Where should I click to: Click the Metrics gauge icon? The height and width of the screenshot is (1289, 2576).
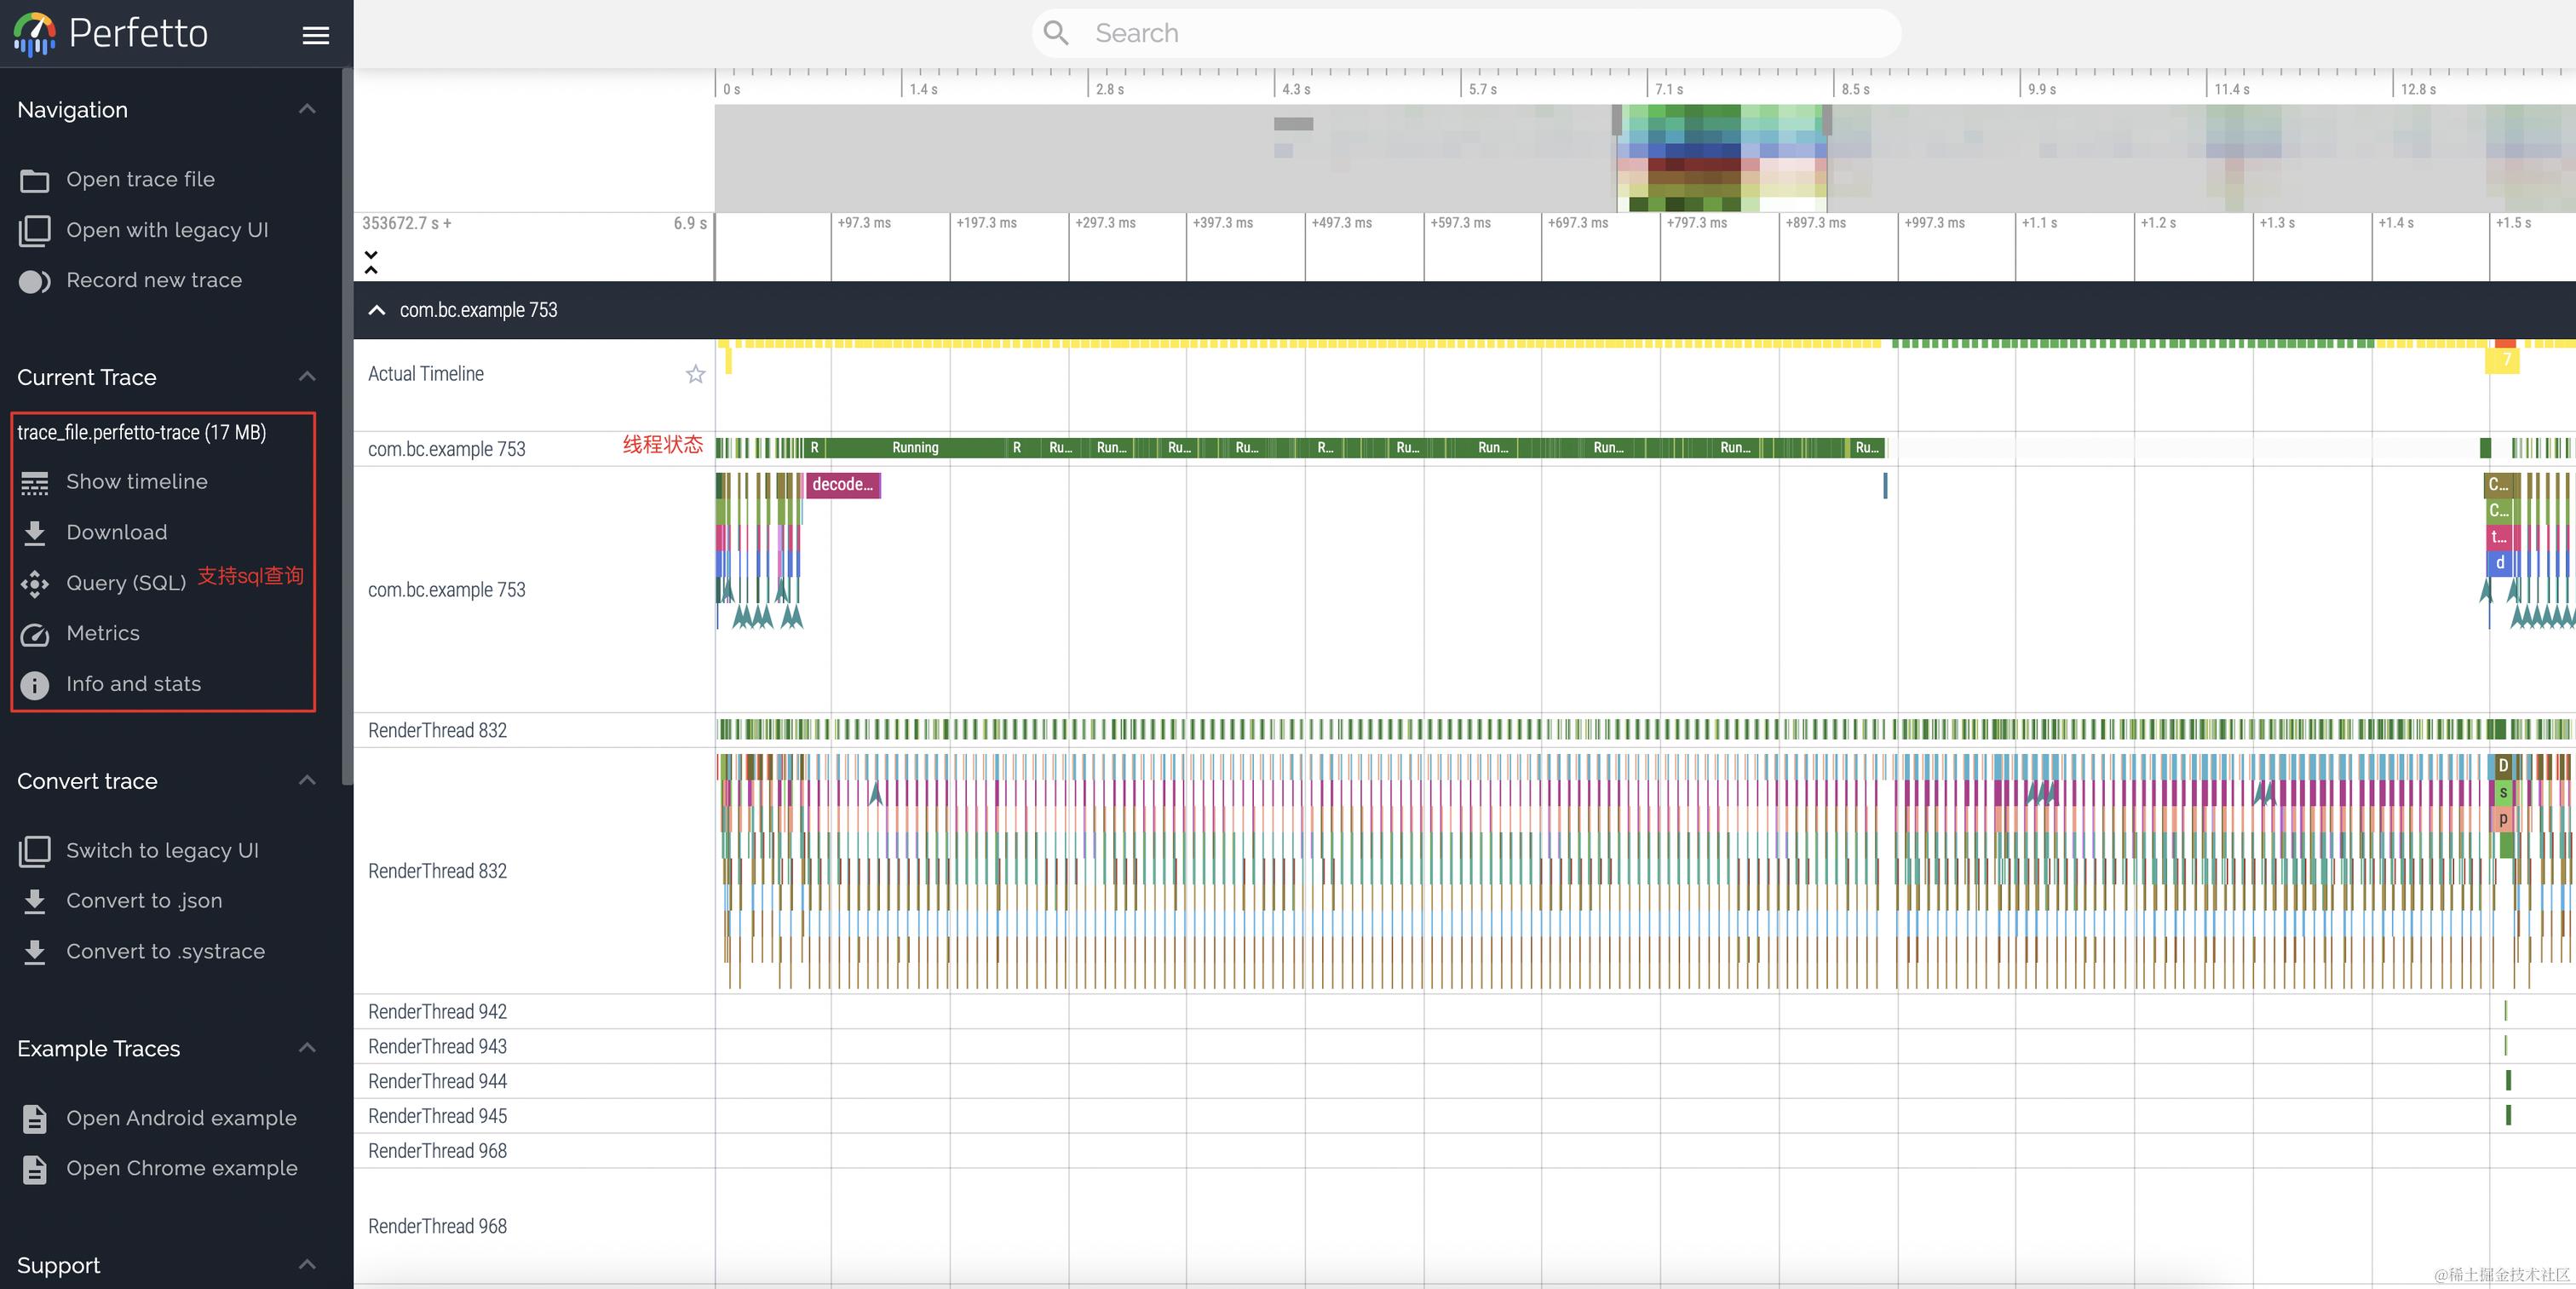(x=35, y=635)
